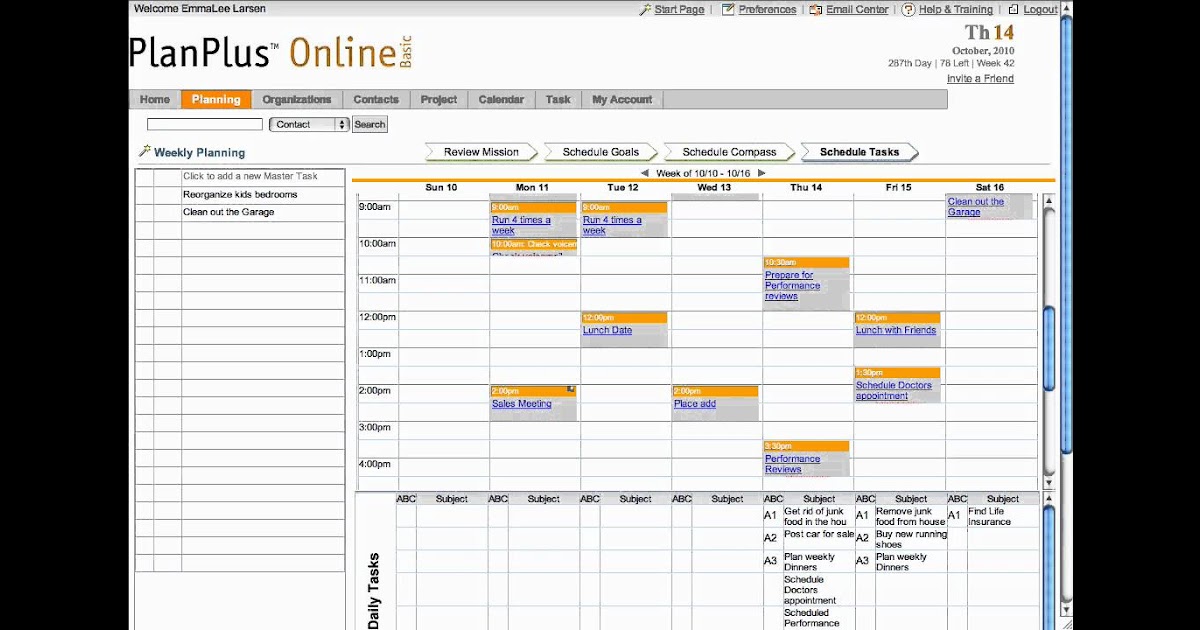Open the Lunch Date event

coord(607,330)
